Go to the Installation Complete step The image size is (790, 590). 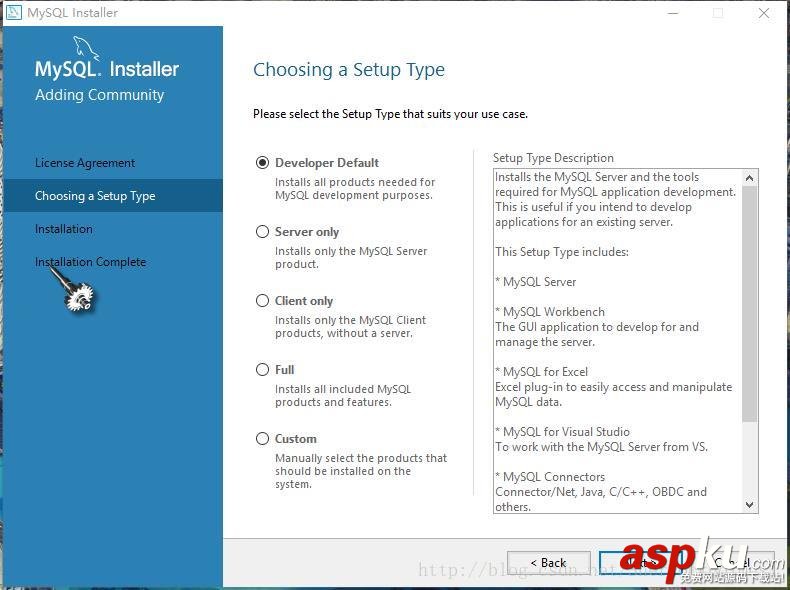click(90, 262)
